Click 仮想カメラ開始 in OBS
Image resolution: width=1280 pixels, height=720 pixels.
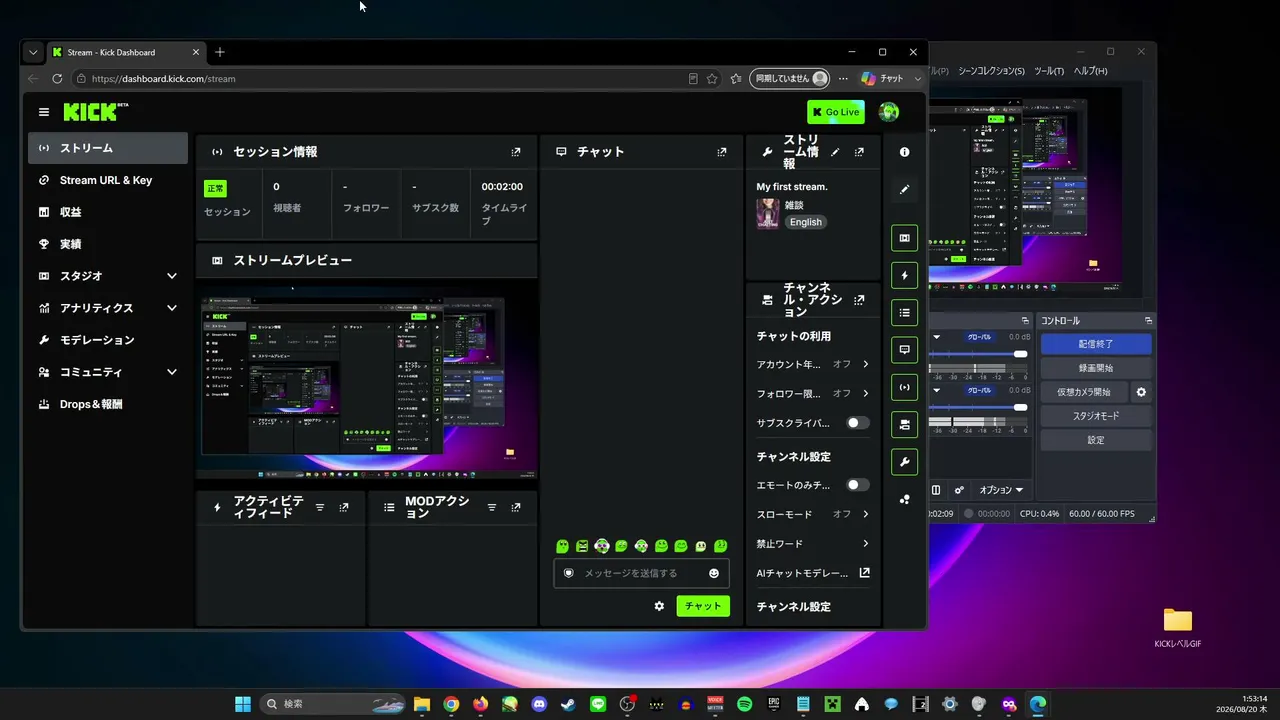click(1084, 392)
